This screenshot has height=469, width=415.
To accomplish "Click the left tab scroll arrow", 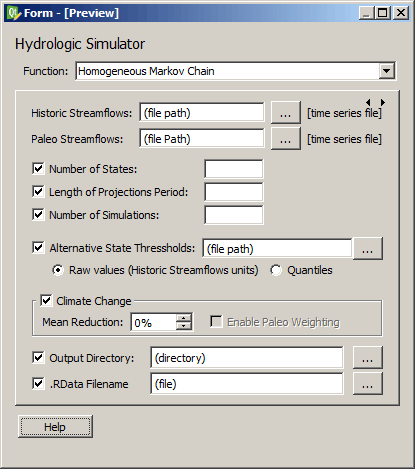I will click(x=368, y=102).
